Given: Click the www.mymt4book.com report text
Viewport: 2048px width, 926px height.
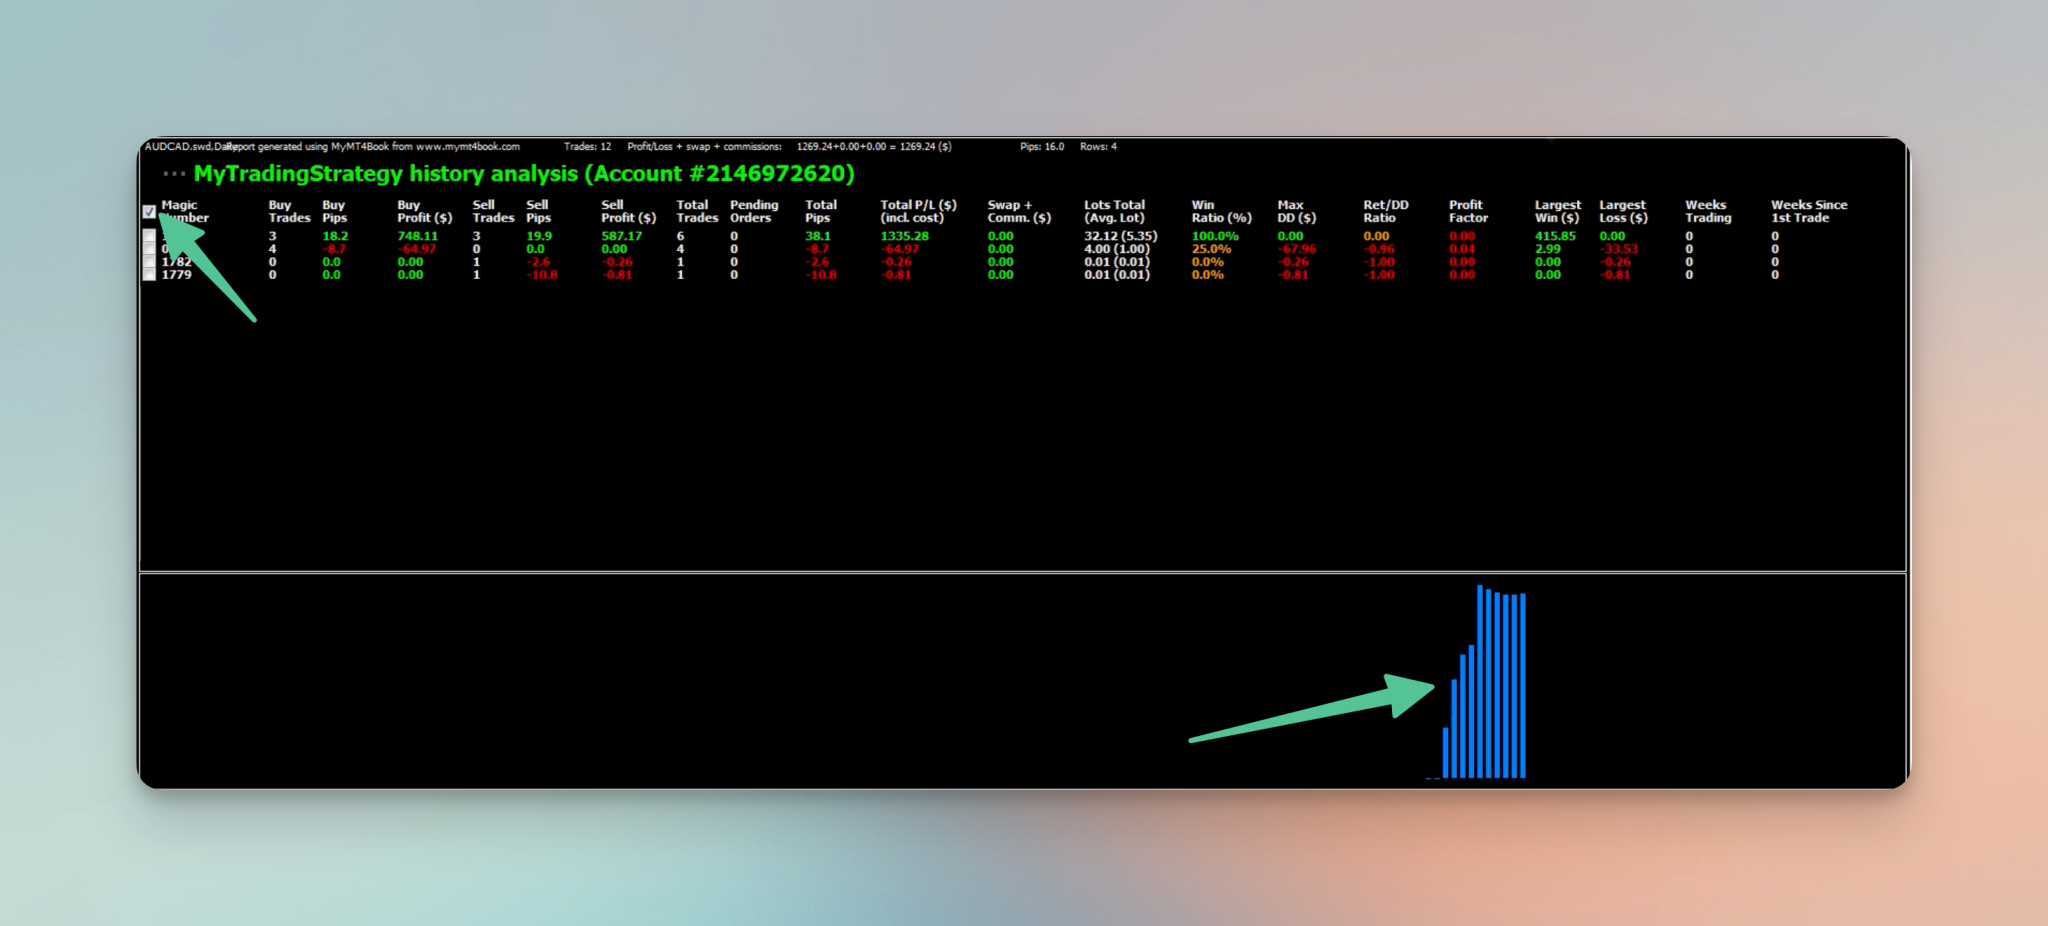Looking at the screenshot, I should point(468,147).
